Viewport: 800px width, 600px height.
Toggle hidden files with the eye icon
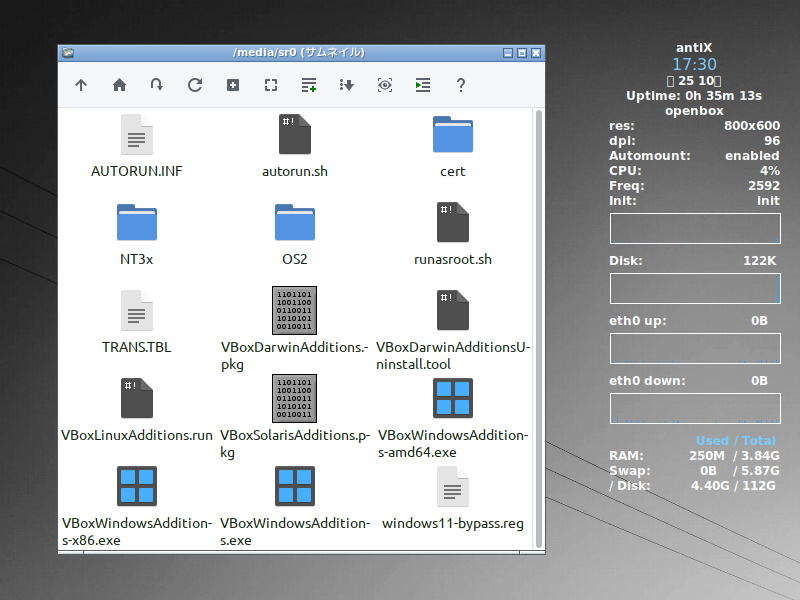385,85
